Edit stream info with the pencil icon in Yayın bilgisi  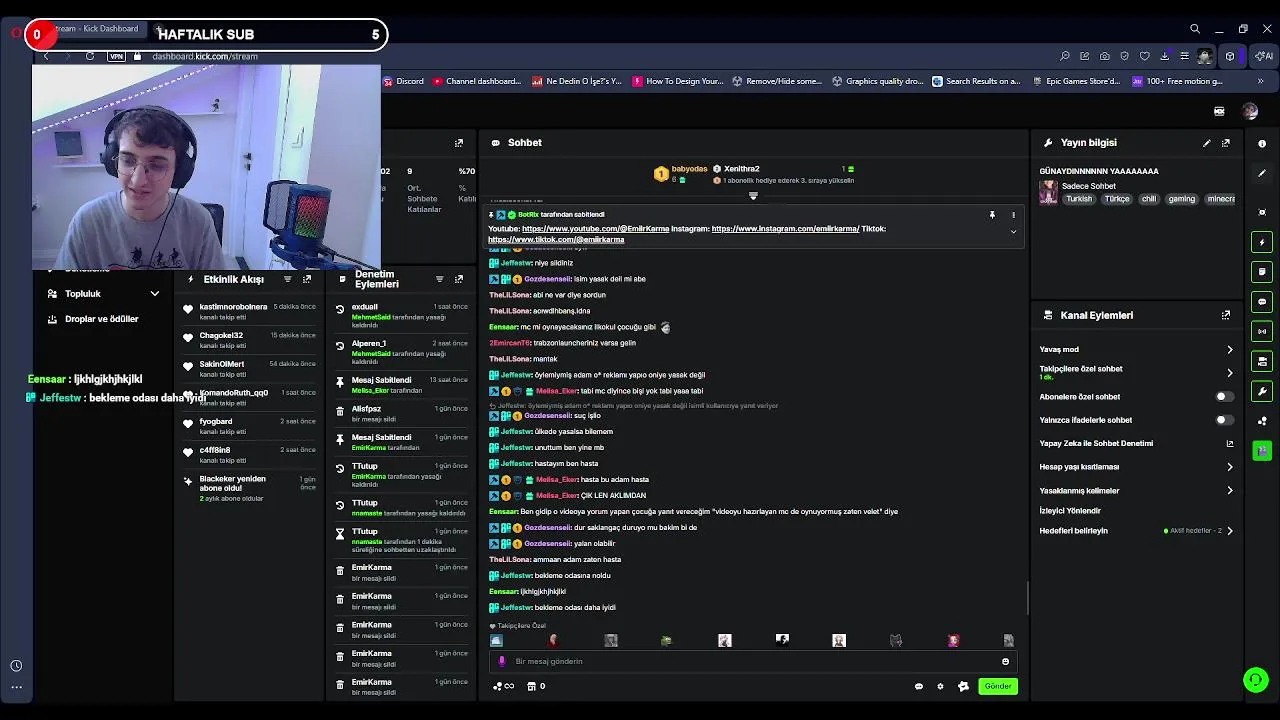tap(1206, 143)
